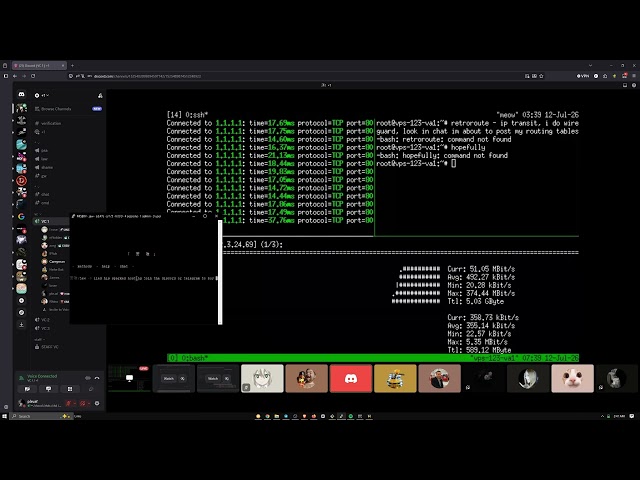Bookmark this page star icon

tap(542, 76)
